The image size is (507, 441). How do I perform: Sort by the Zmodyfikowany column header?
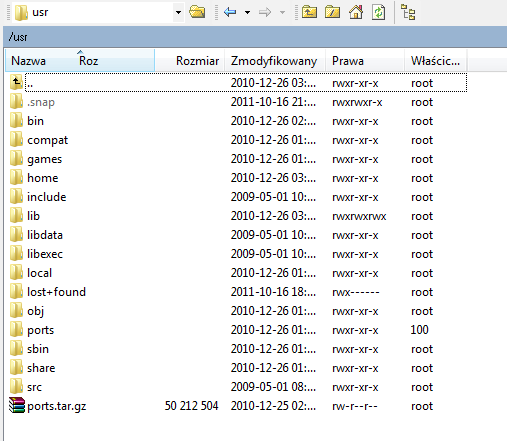(275, 61)
